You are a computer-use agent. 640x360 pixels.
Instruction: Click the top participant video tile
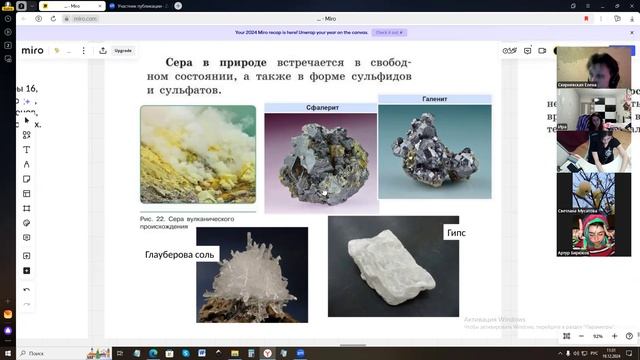(x=593, y=68)
